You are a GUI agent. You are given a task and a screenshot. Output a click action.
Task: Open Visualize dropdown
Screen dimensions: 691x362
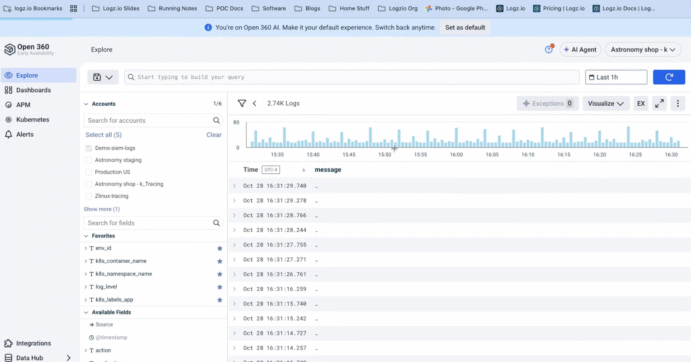(606, 104)
